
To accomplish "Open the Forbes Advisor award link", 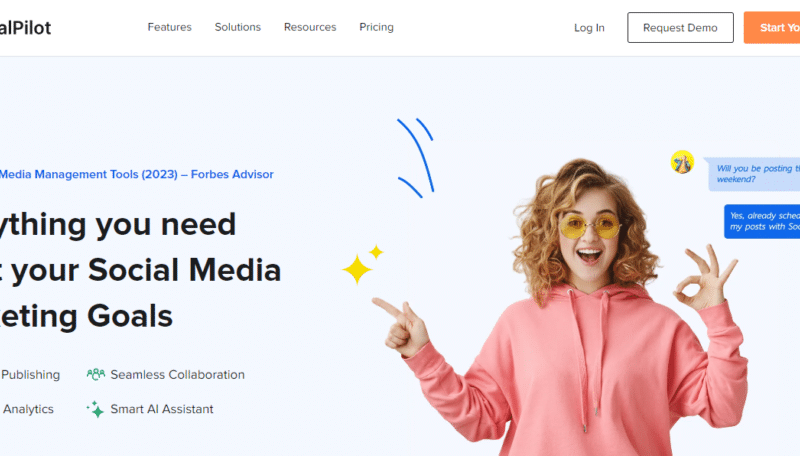I will pos(136,174).
